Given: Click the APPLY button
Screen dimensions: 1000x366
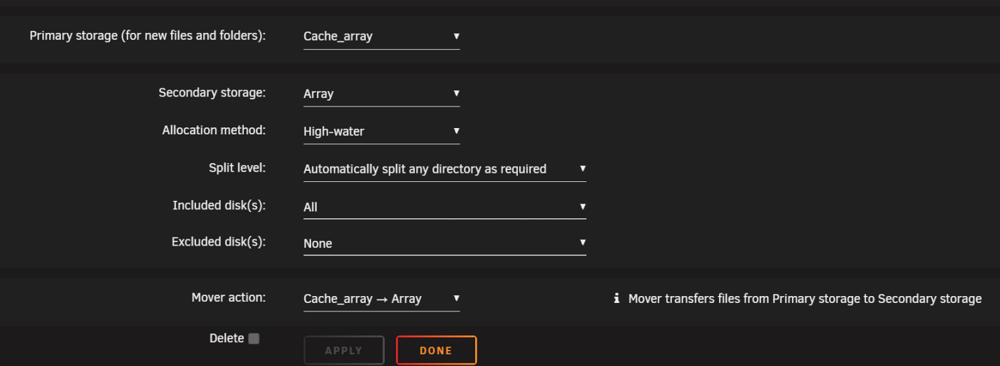Looking at the screenshot, I should click(x=344, y=350).
